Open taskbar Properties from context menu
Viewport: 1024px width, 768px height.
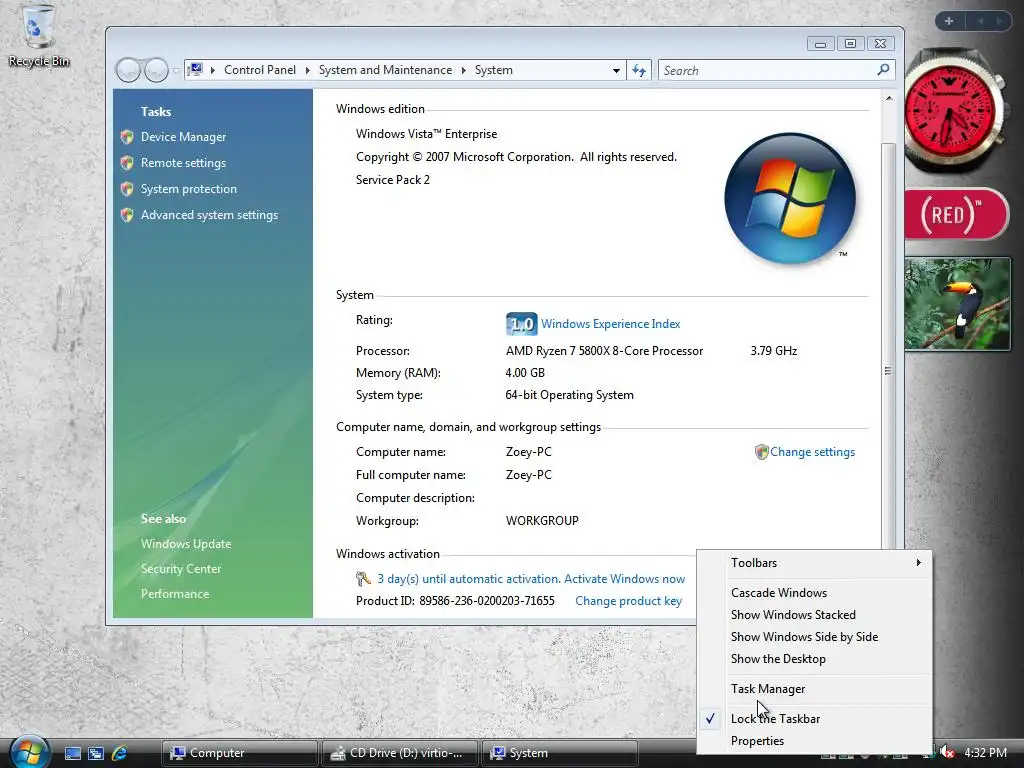pos(814,741)
